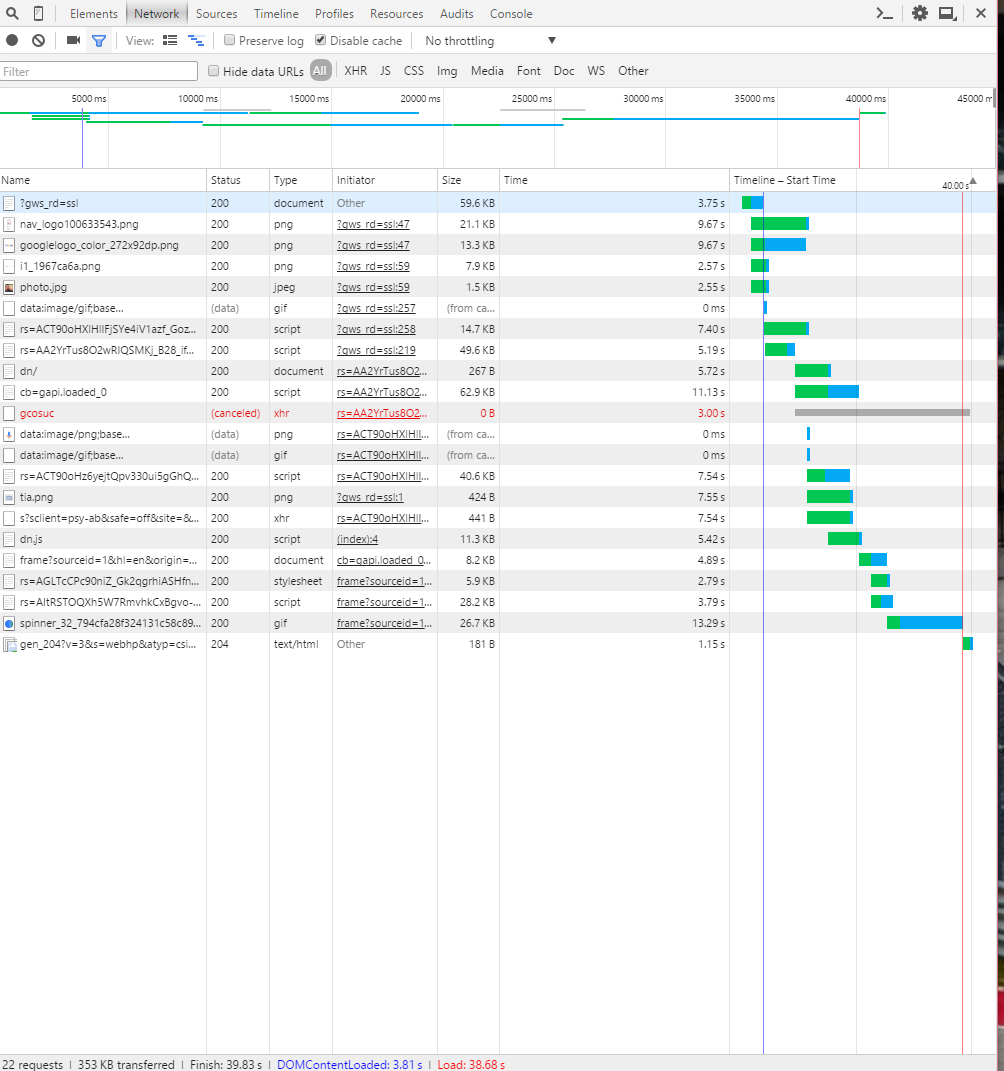
Task: Select the dn.js request row
Action: click(x=498, y=539)
